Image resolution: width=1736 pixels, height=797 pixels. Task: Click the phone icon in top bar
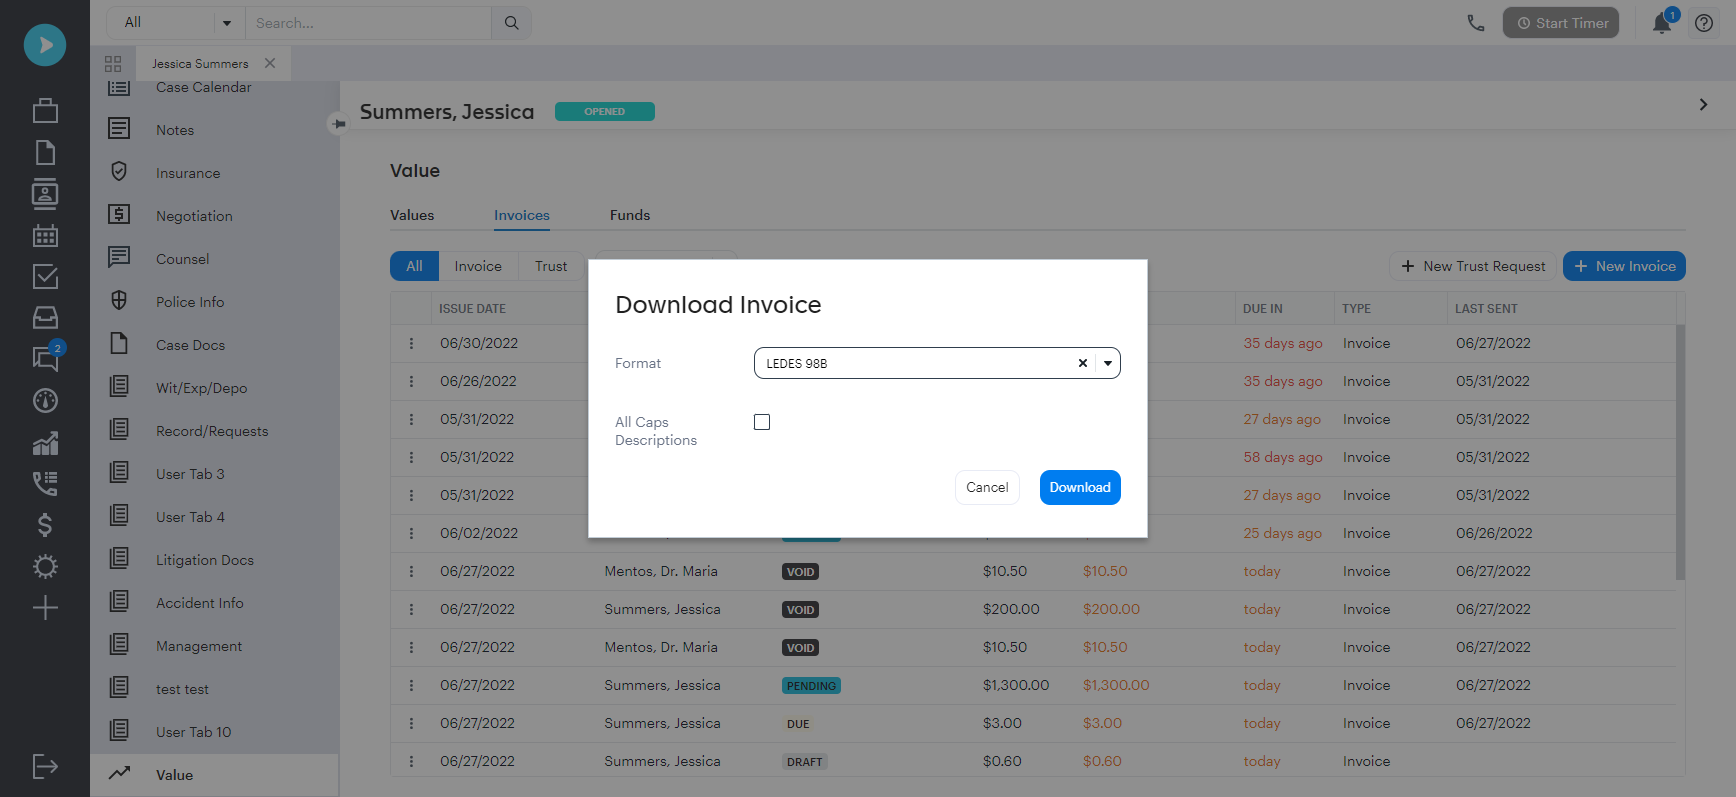pyautogui.click(x=1475, y=23)
